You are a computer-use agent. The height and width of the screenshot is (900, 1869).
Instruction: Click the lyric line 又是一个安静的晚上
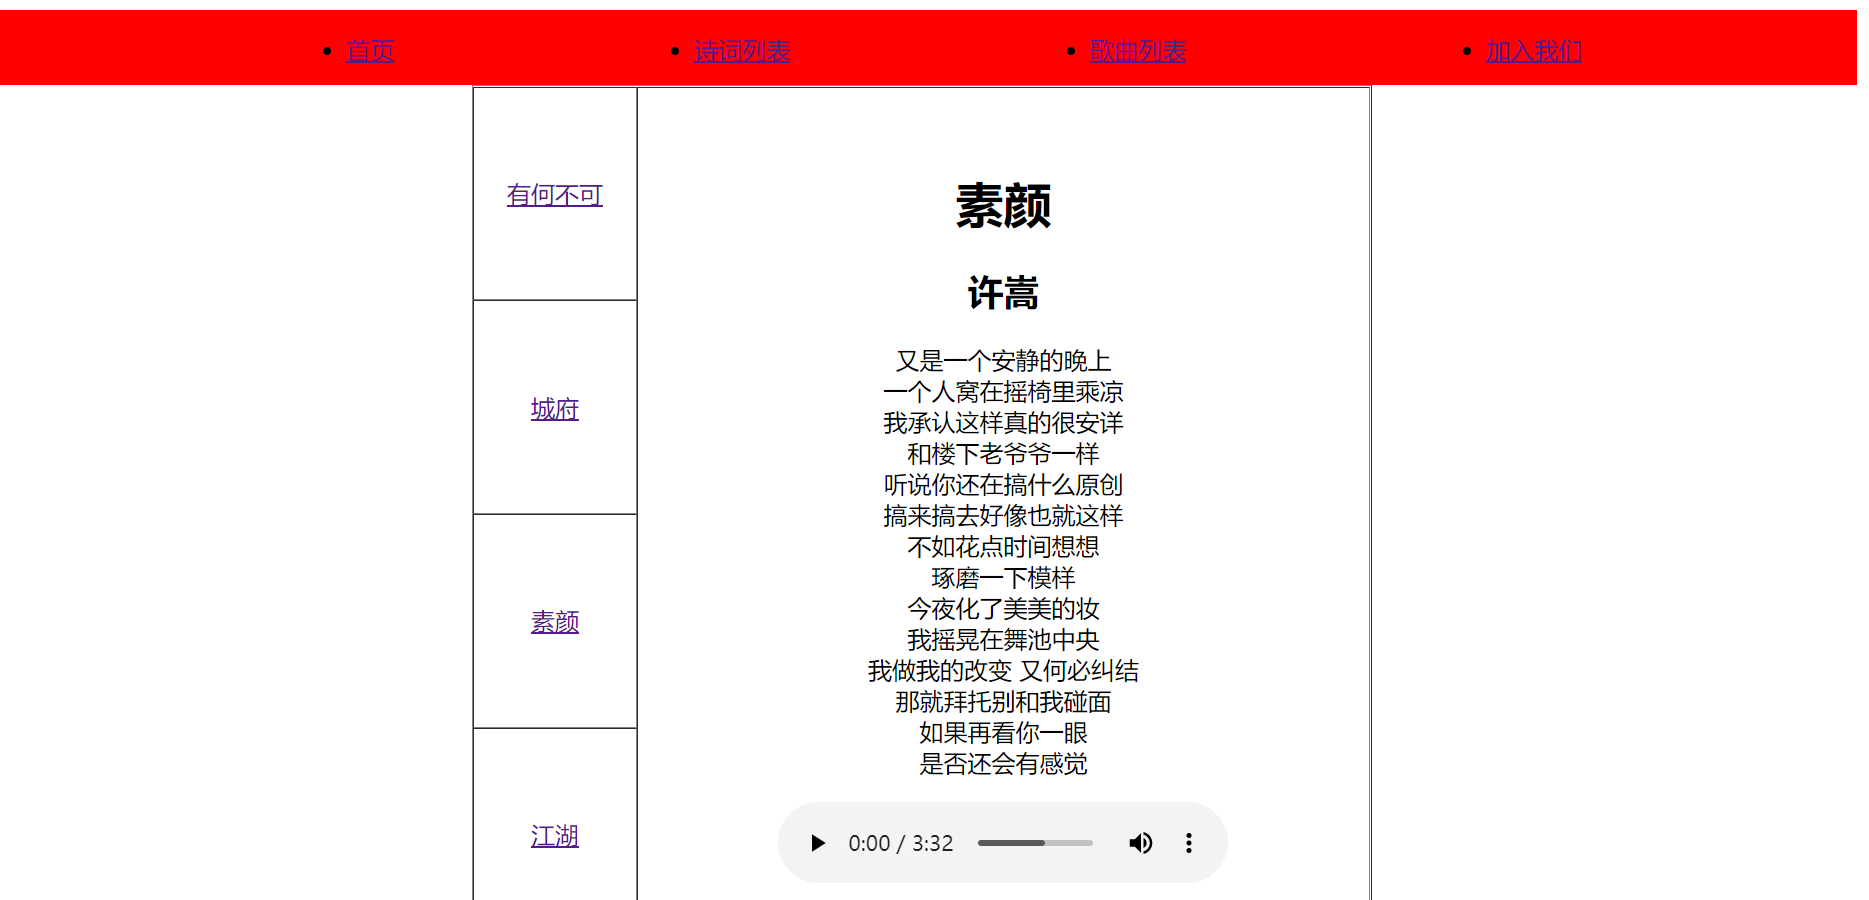[1004, 361]
